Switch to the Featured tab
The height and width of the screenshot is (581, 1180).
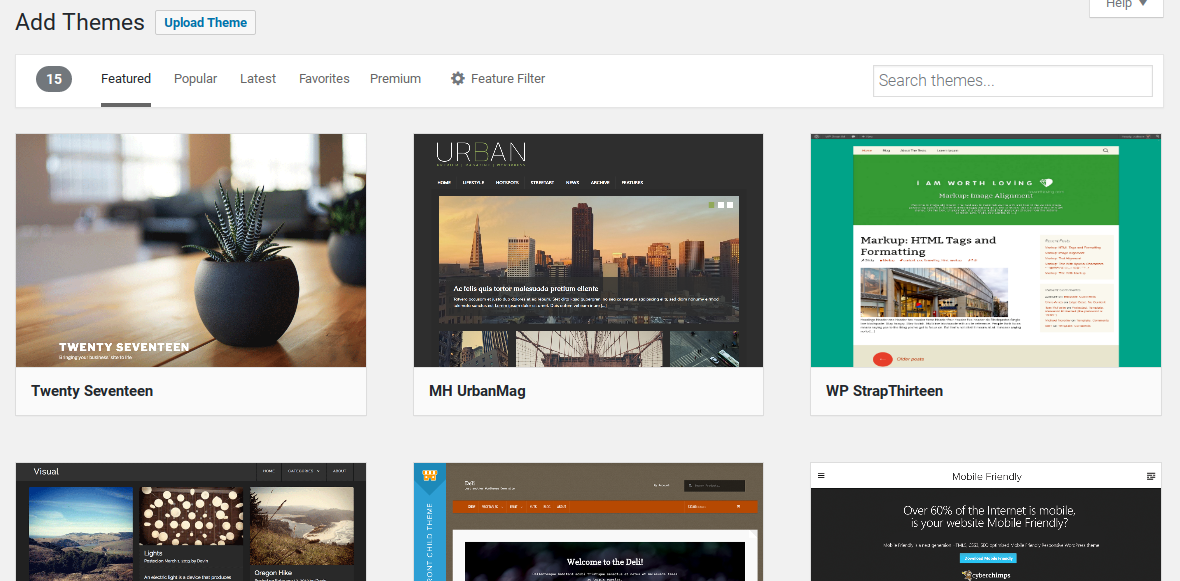click(x=126, y=79)
